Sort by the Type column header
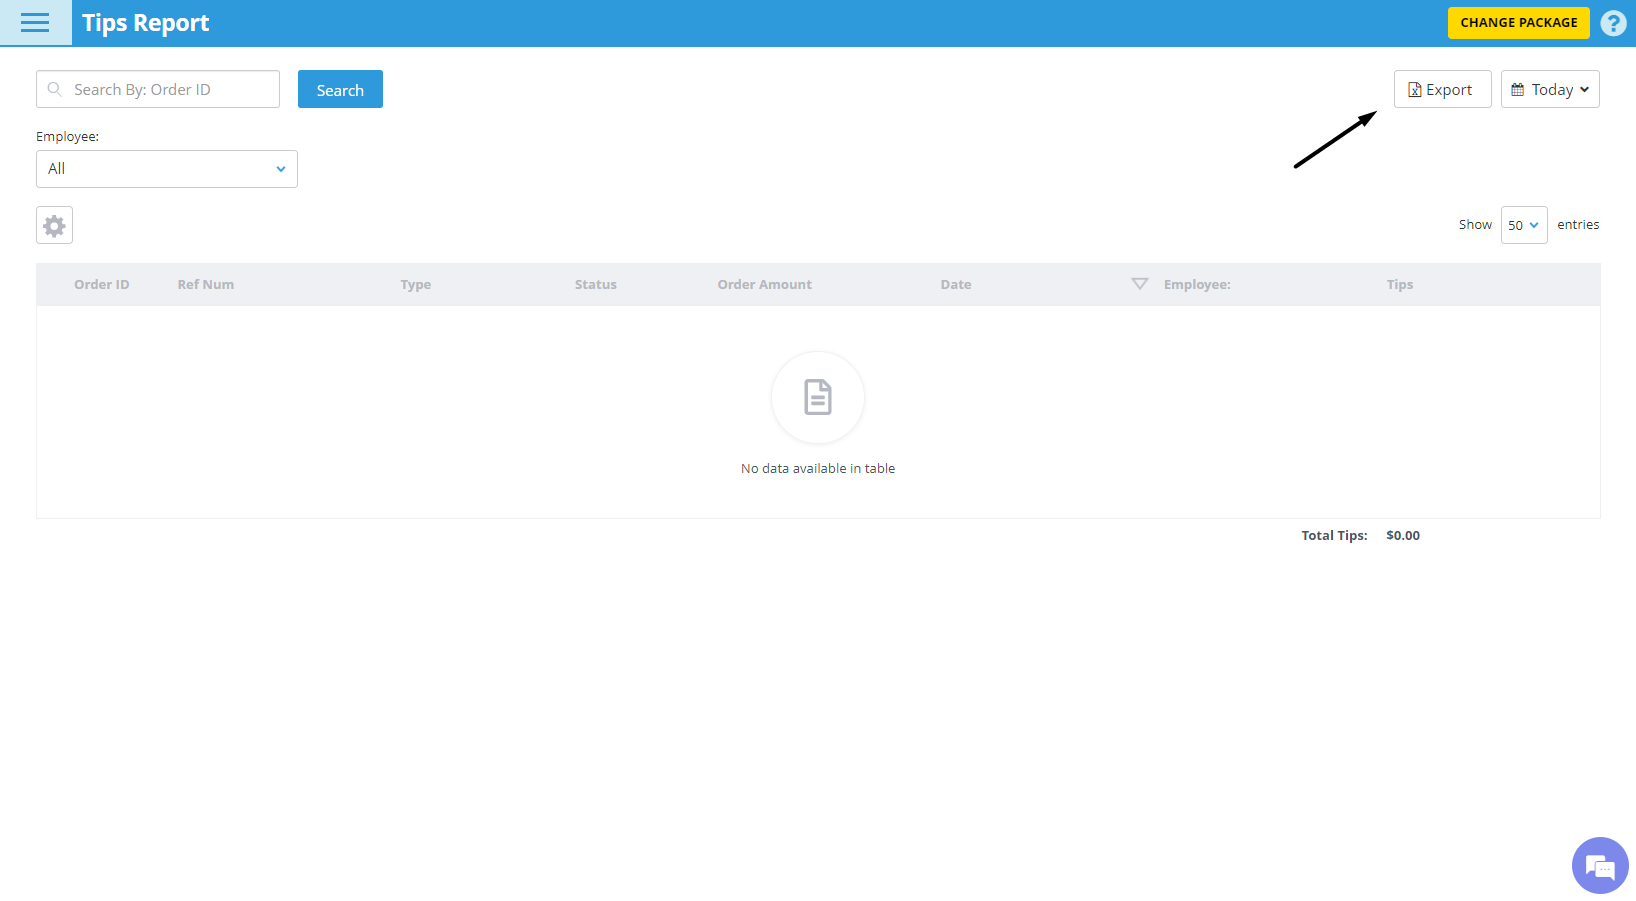The height and width of the screenshot is (901, 1636). [x=415, y=285]
